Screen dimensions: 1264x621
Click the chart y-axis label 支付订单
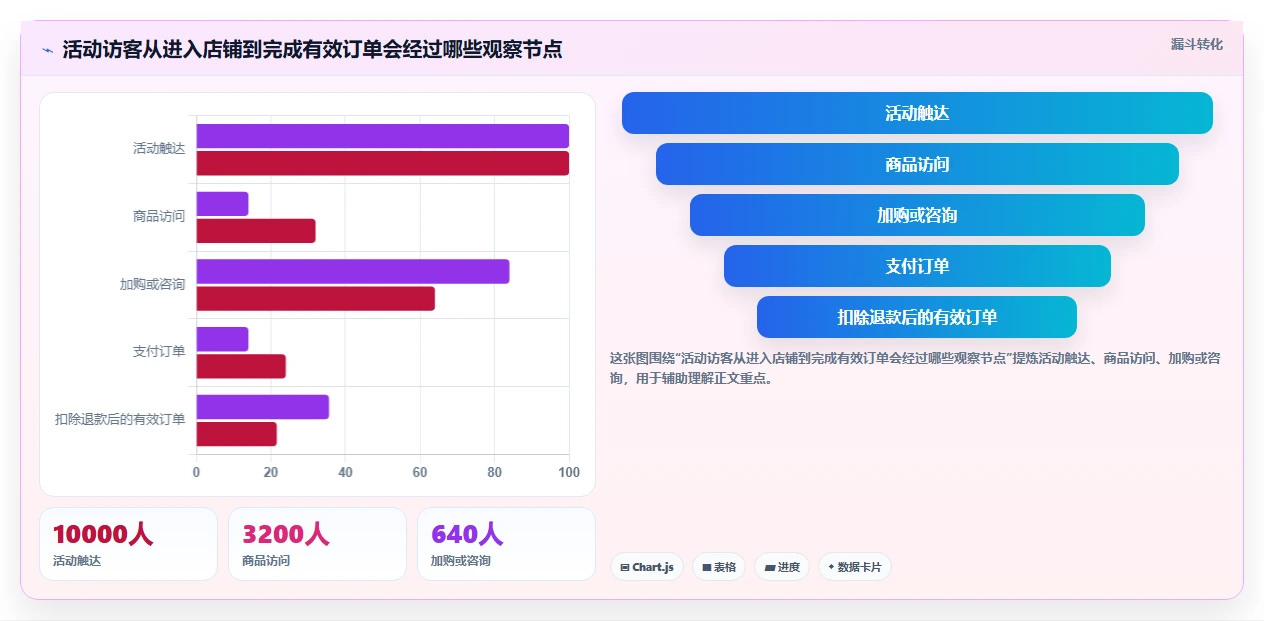coord(159,351)
